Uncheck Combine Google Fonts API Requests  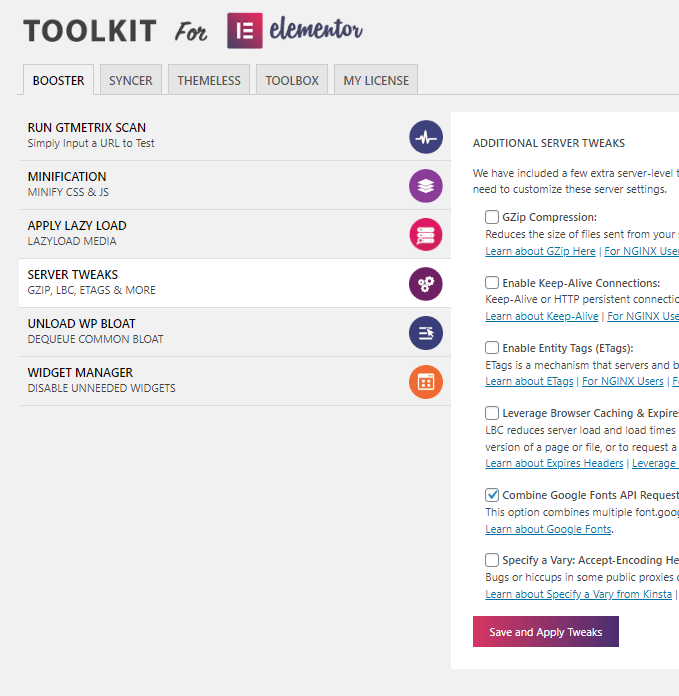tap(491, 495)
